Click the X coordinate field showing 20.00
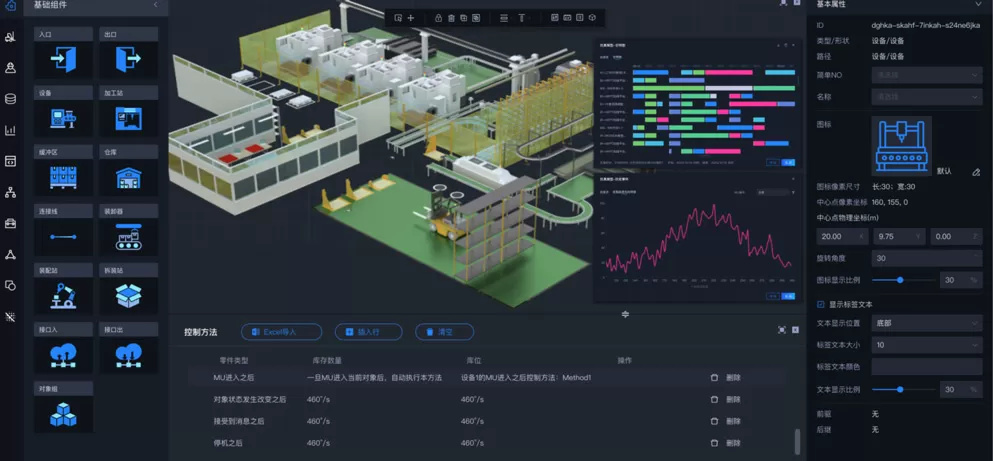The width and height of the screenshot is (993, 461). click(x=842, y=236)
